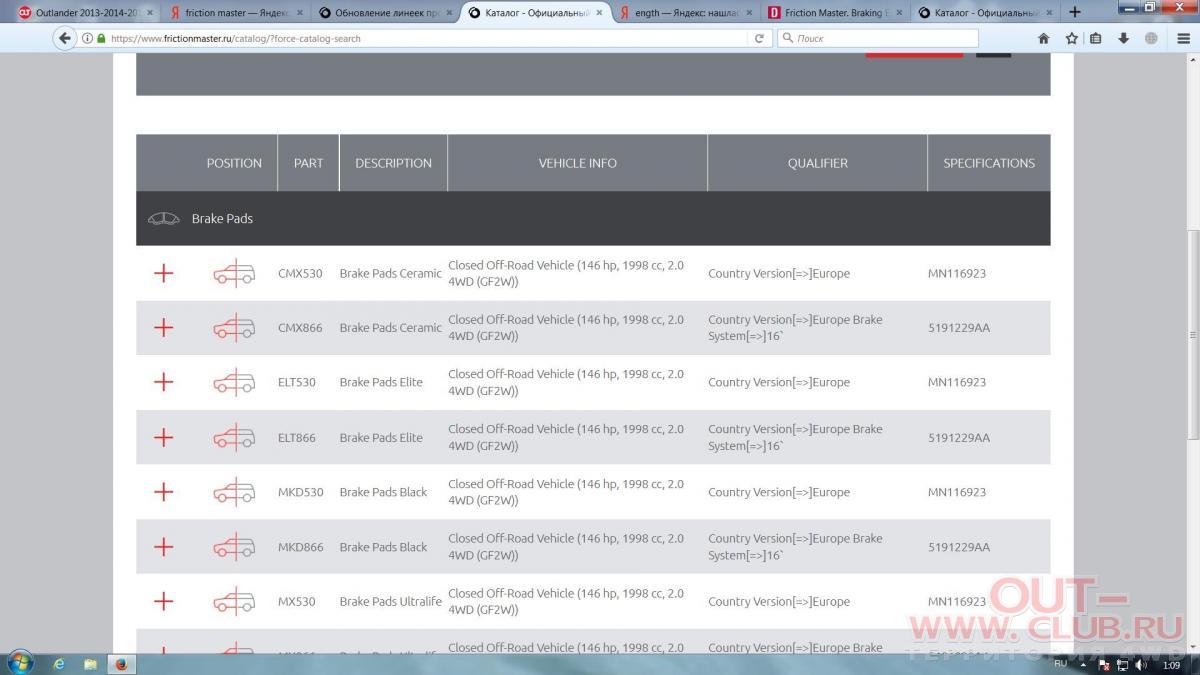The width and height of the screenshot is (1200, 675).
Task: Click specification 5191229AA in the ELT866 row
Action: [959, 437]
